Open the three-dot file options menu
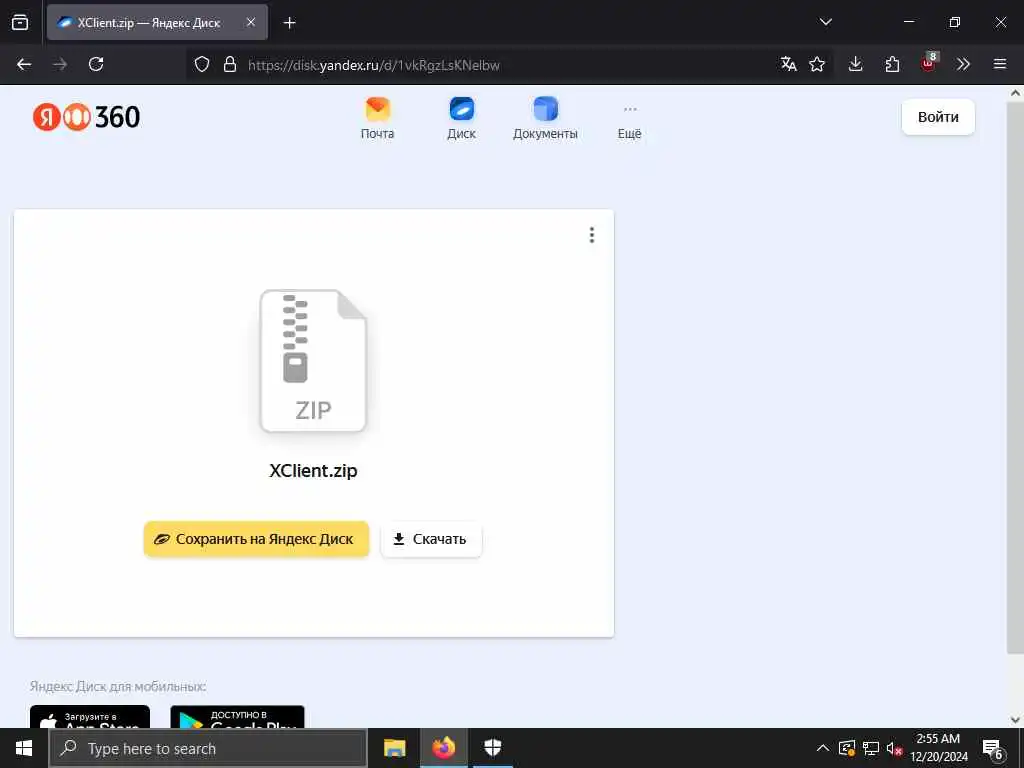1024x768 pixels. tap(592, 235)
